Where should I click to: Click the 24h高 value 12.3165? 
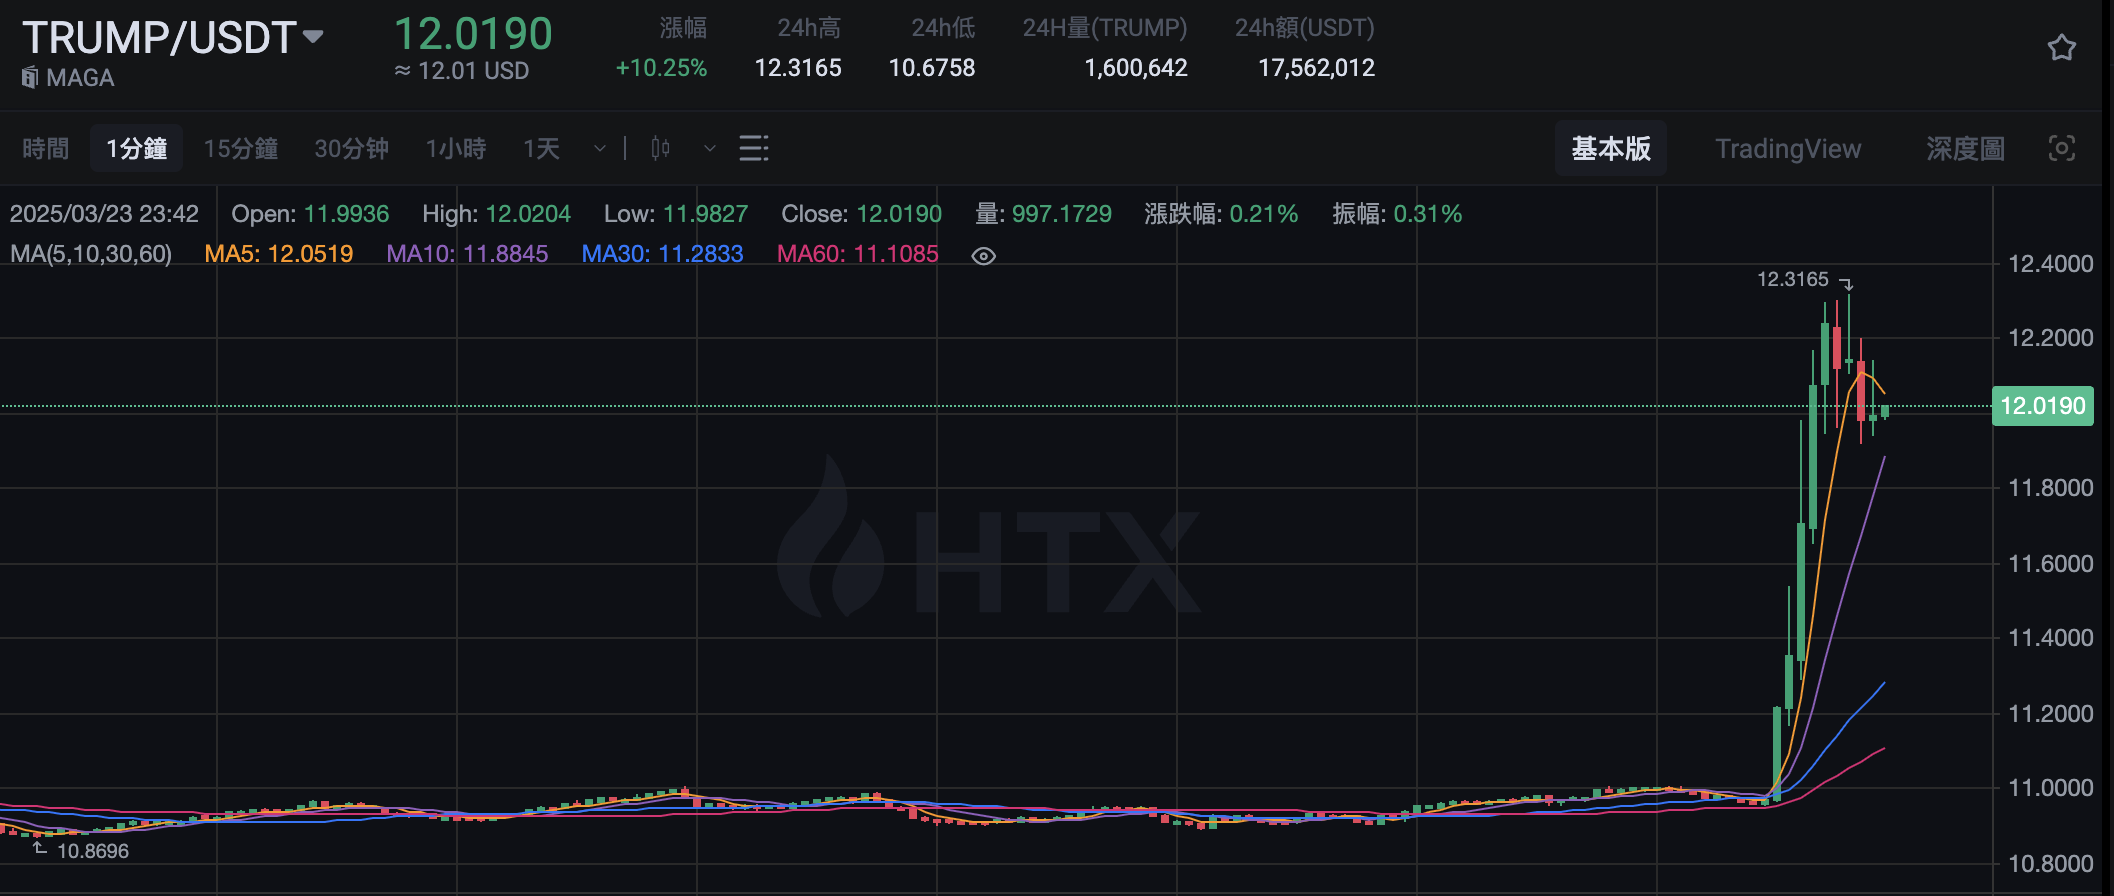[x=798, y=68]
